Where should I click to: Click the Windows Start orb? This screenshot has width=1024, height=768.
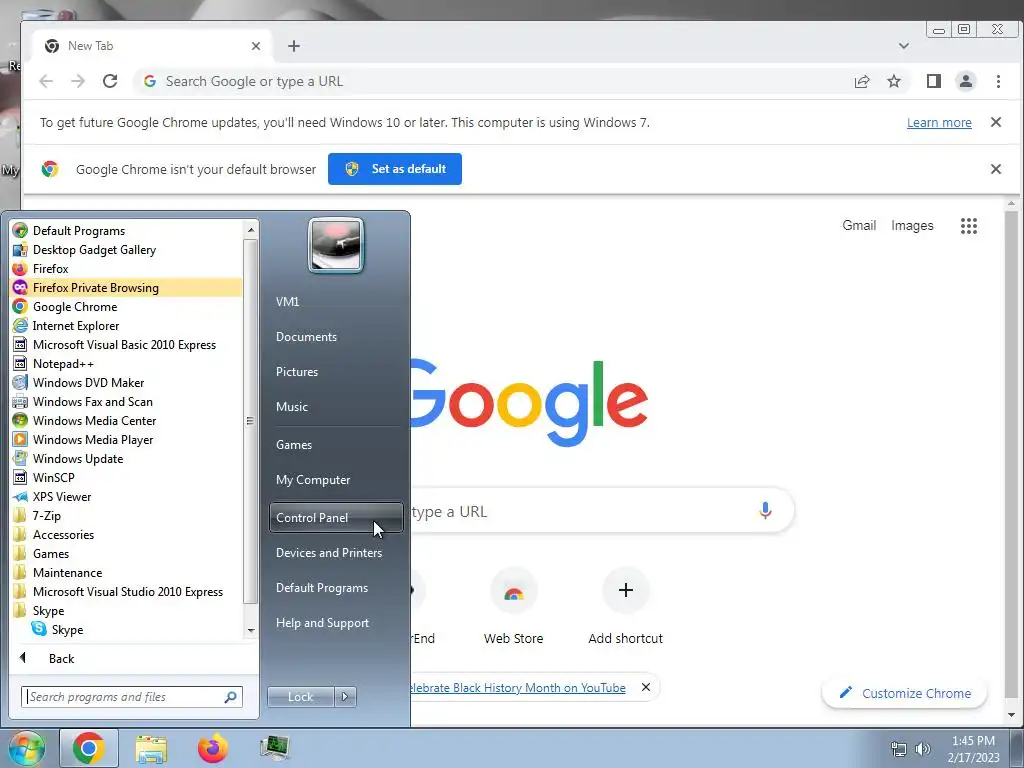click(x=27, y=748)
